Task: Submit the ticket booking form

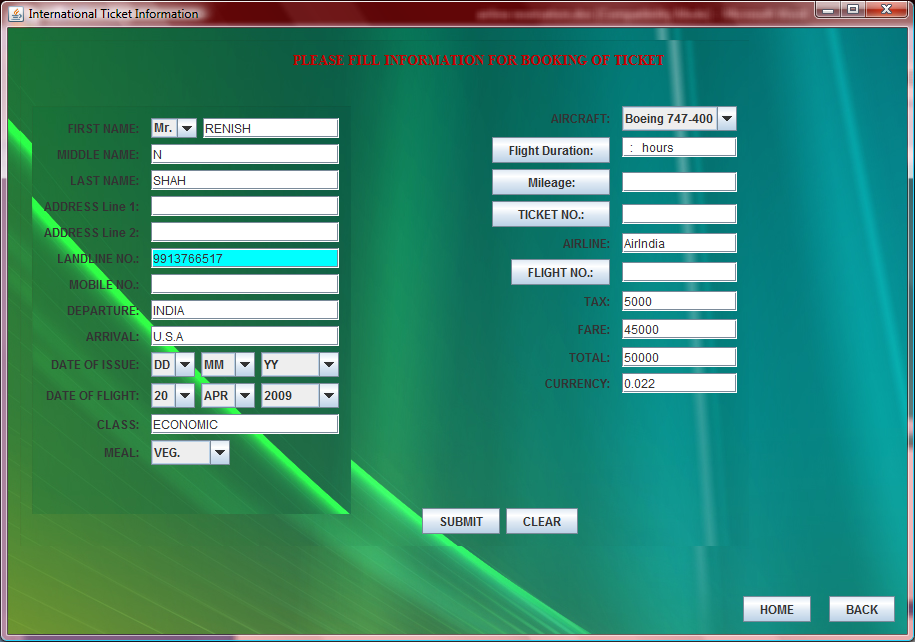Action: click(x=461, y=521)
